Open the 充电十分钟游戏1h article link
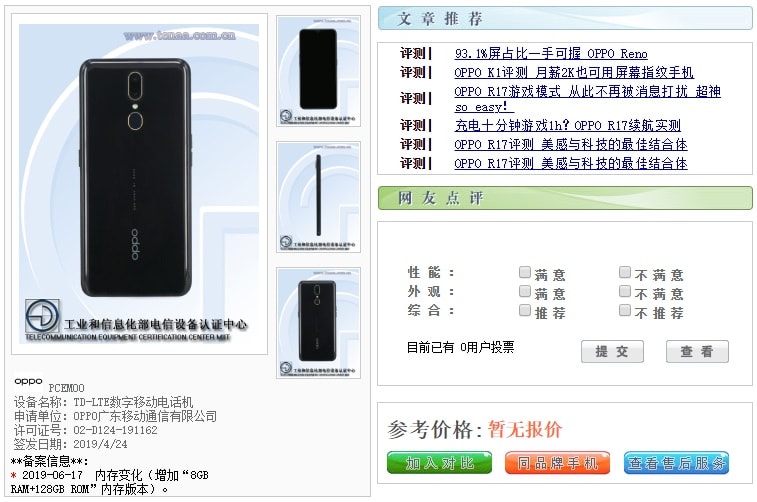 [568, 126]
